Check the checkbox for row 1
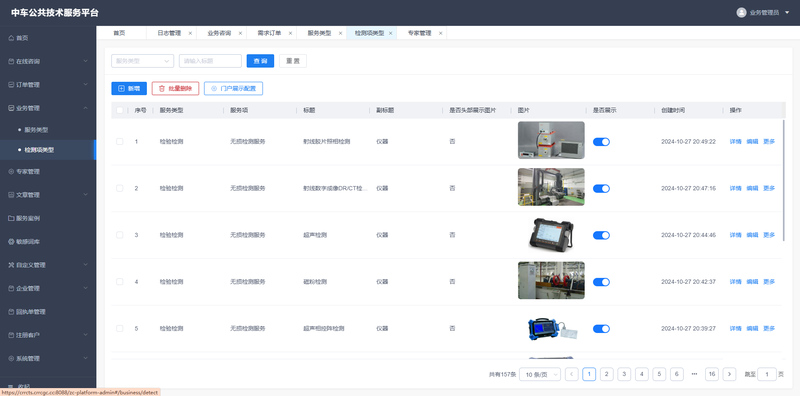 coord(119,141)
